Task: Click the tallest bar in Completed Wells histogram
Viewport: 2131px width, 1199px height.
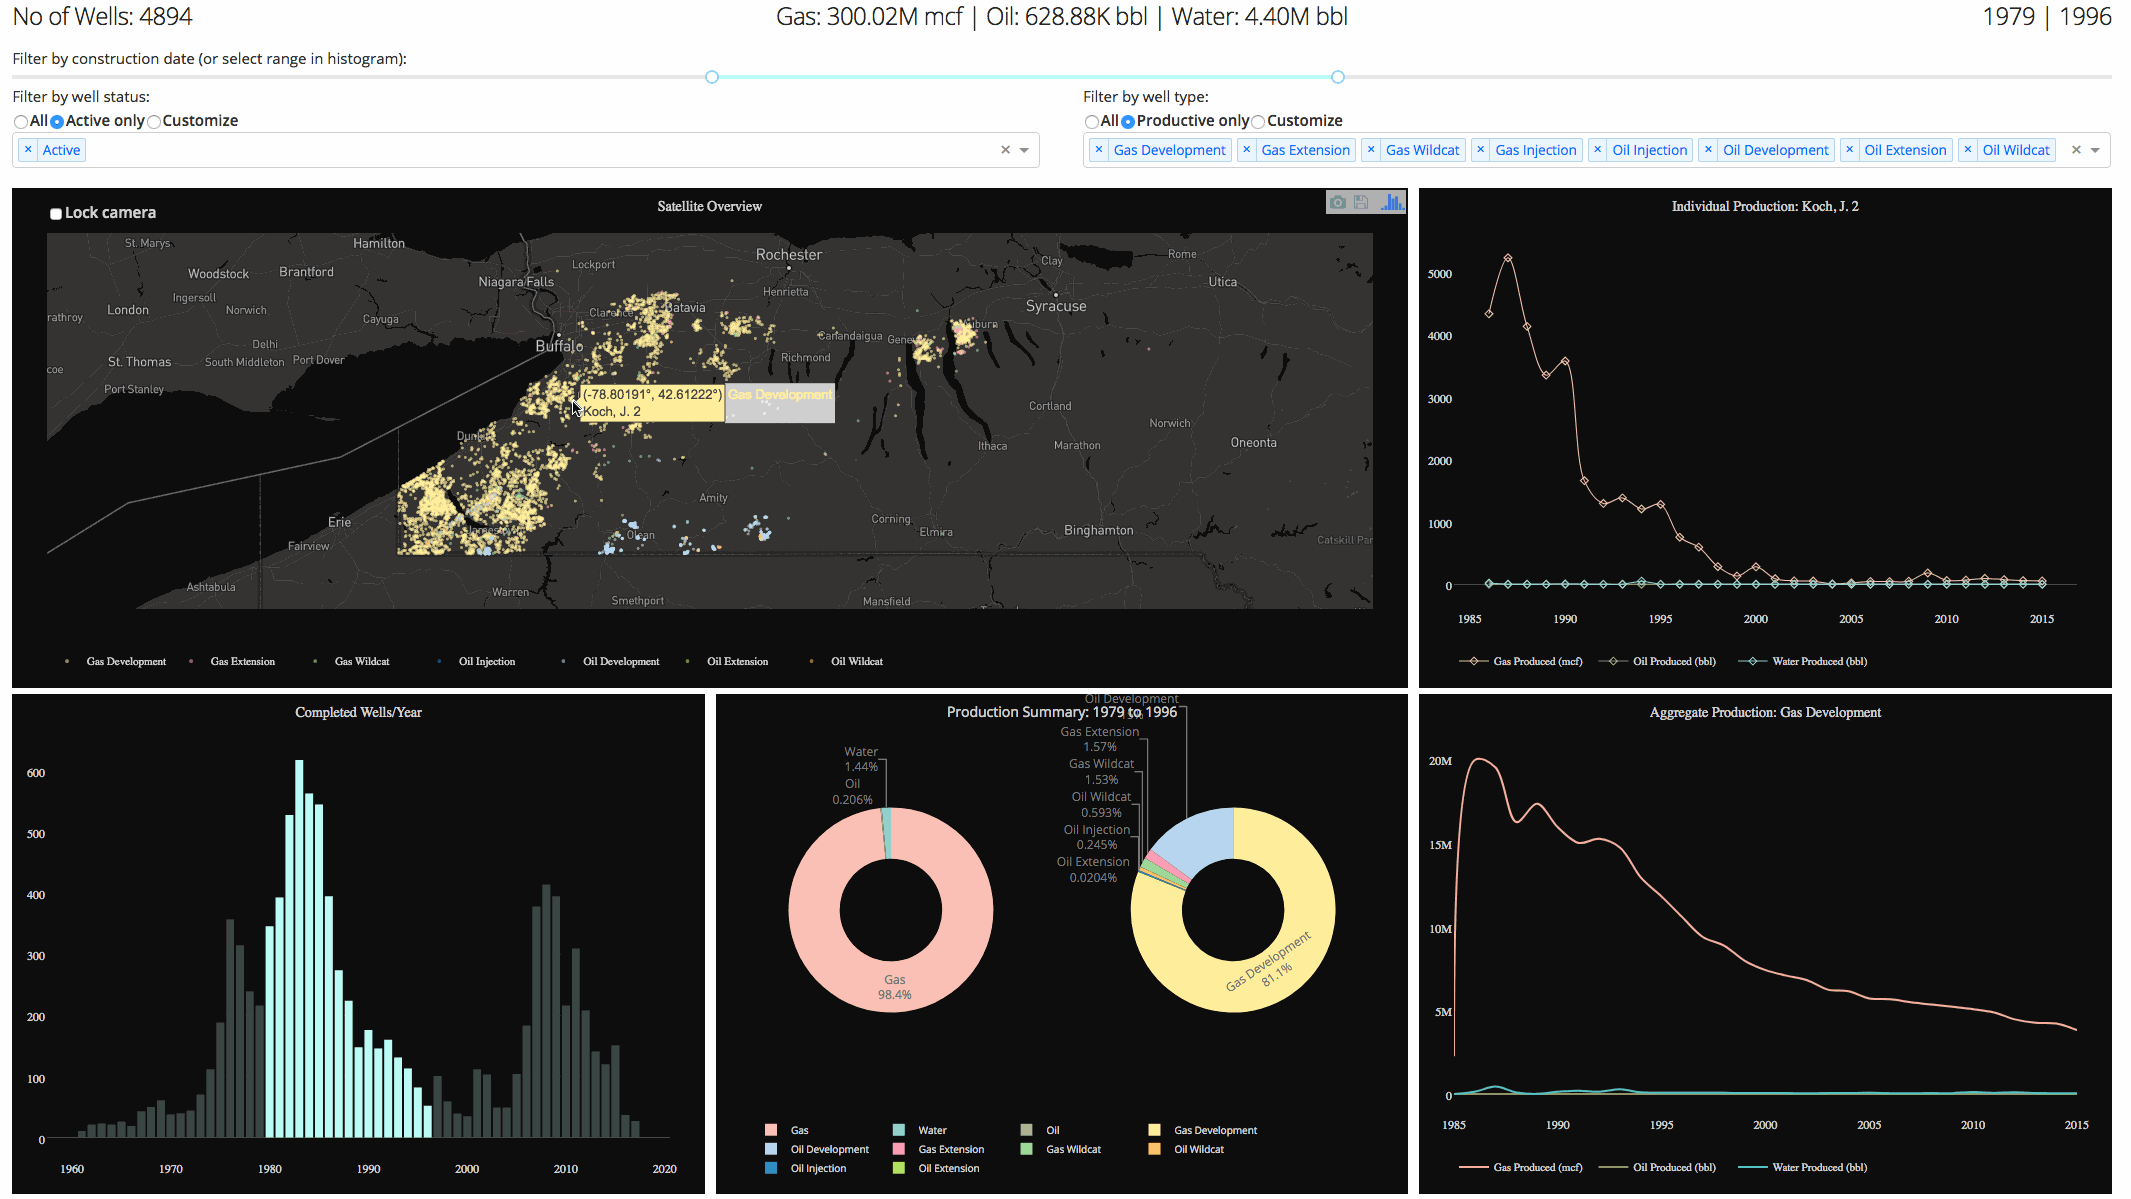Action: [x=299, y=948]
